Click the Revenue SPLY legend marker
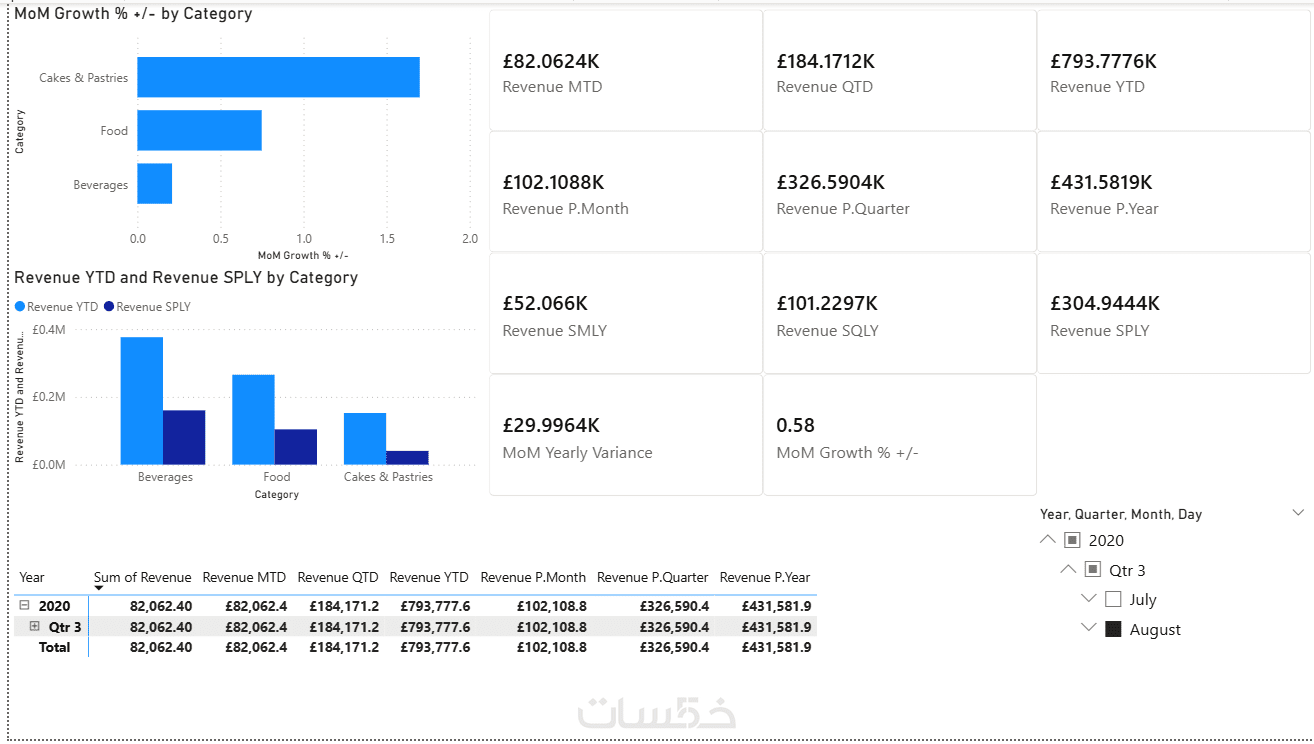The height and width of the screenshot is (744, 1314). [x=109, y=307]
